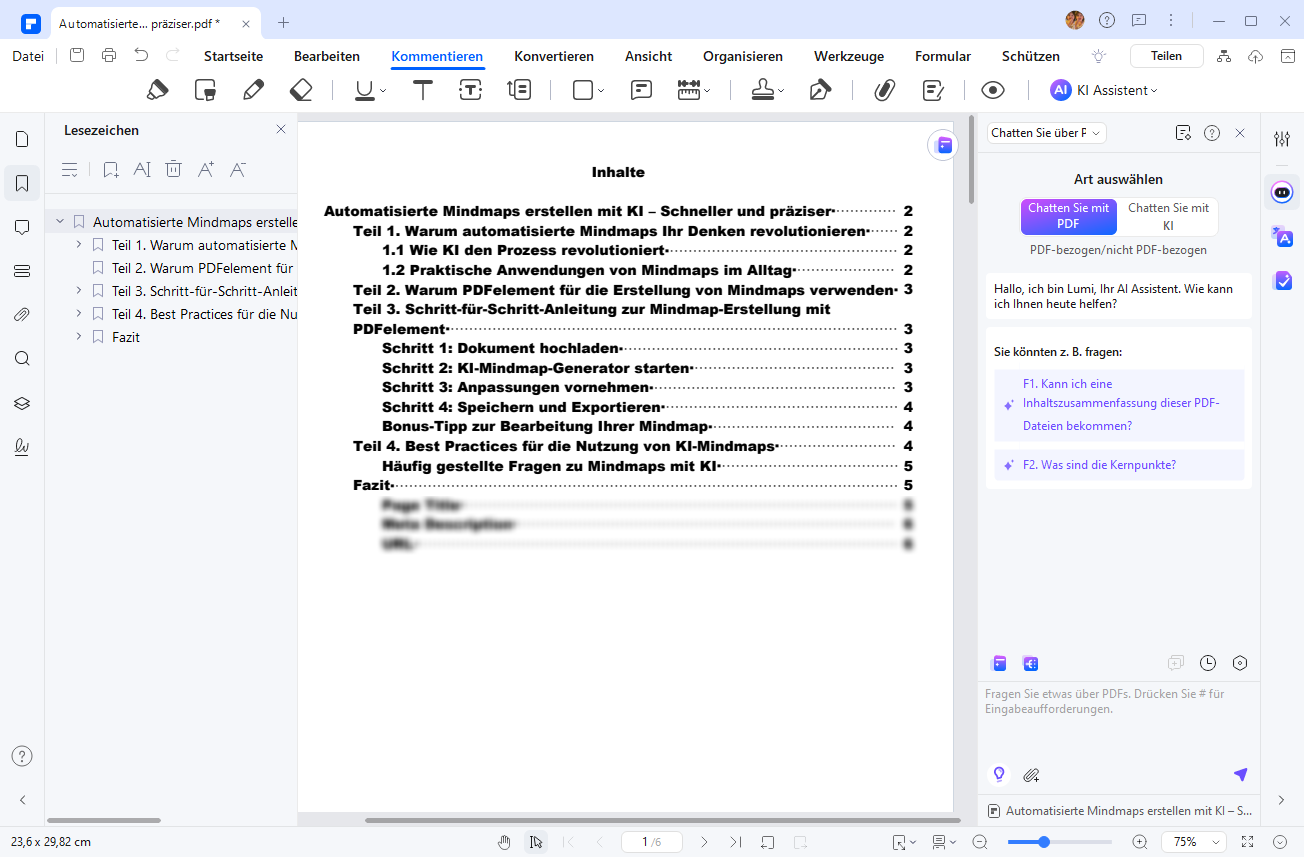Expand Teil 1 bookmark
This screenshot has height=857, width=1304.
tap(79, 245)
